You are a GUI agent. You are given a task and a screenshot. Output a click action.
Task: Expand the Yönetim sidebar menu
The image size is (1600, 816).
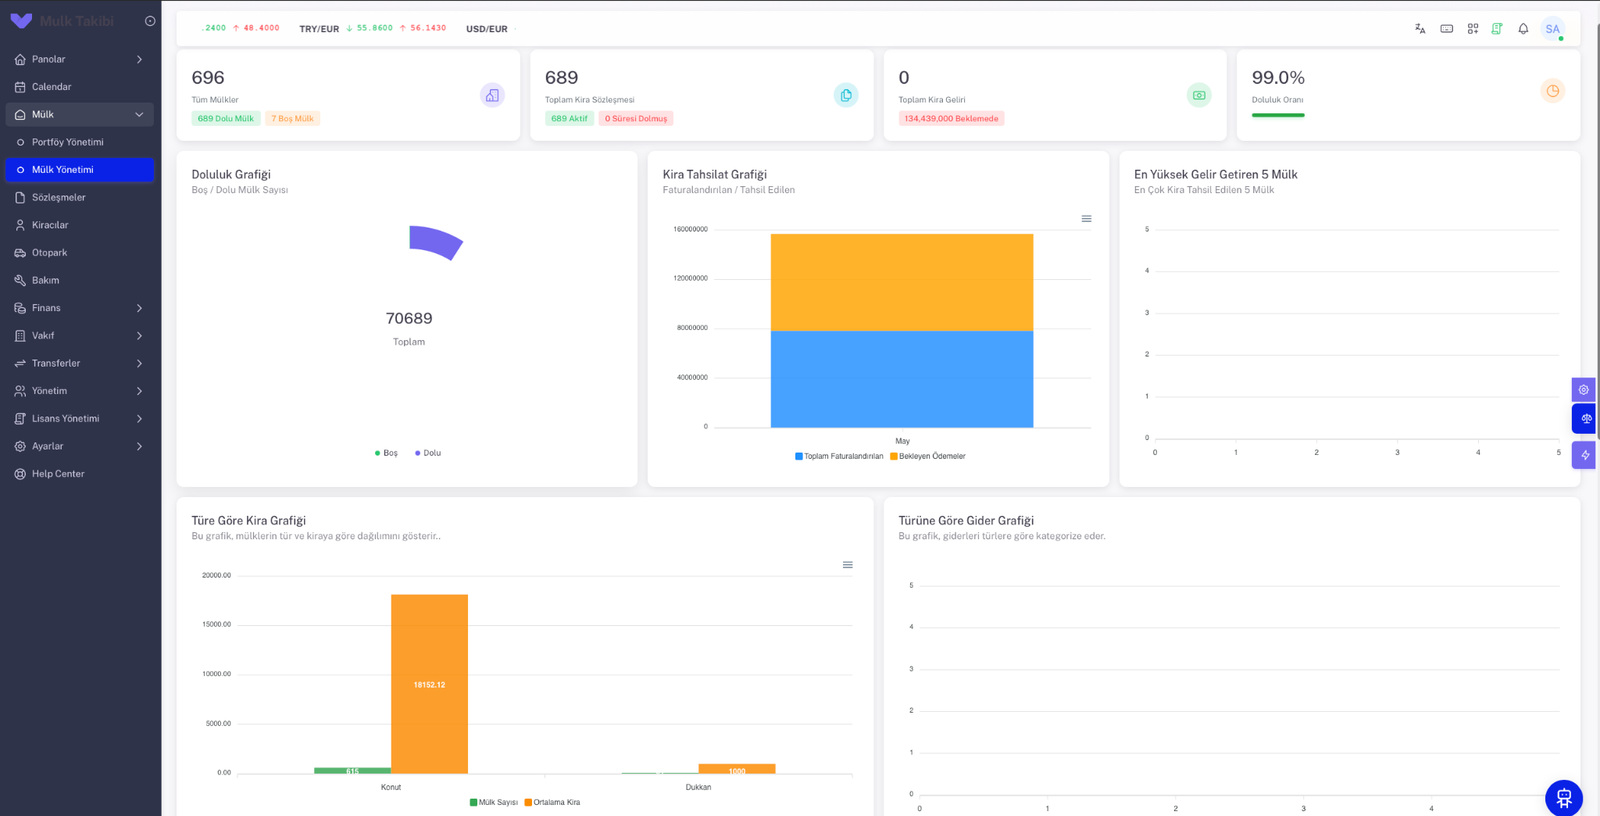(80, 391)
